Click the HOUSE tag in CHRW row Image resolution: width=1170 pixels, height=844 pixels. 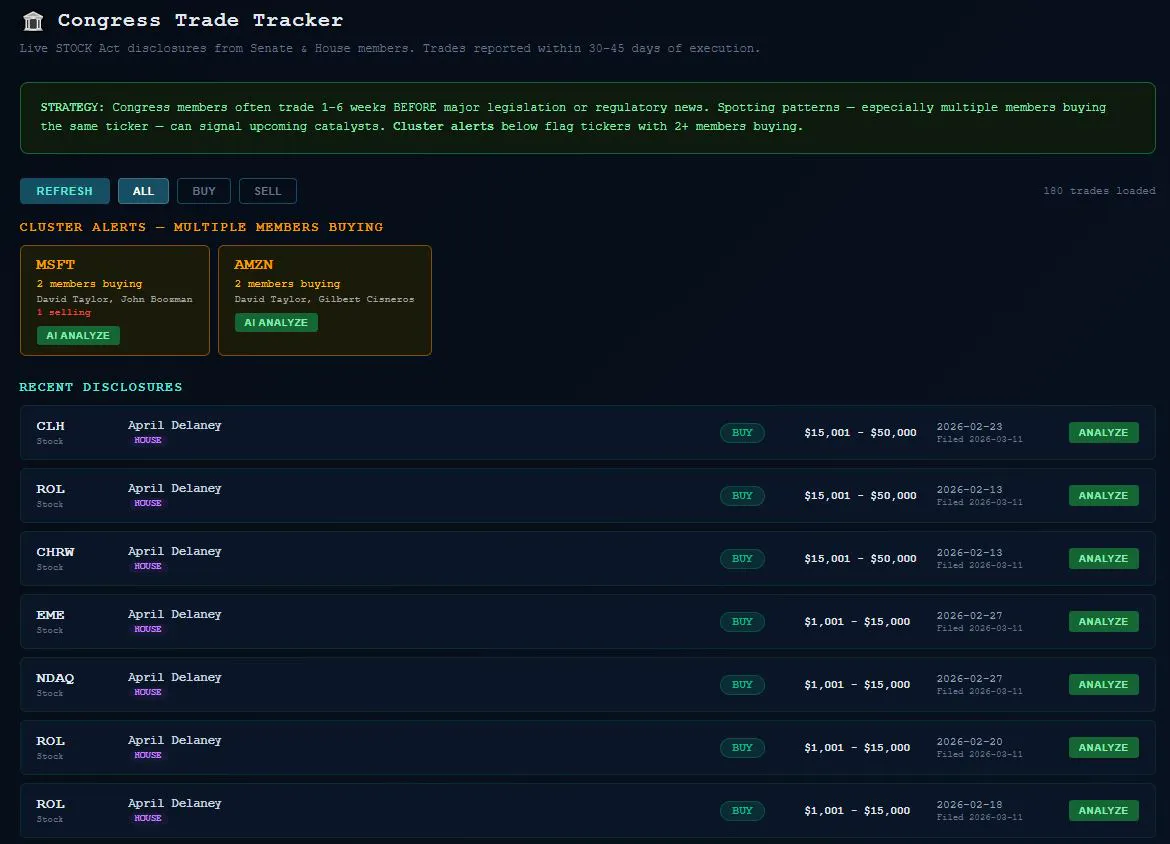(148, 566)
